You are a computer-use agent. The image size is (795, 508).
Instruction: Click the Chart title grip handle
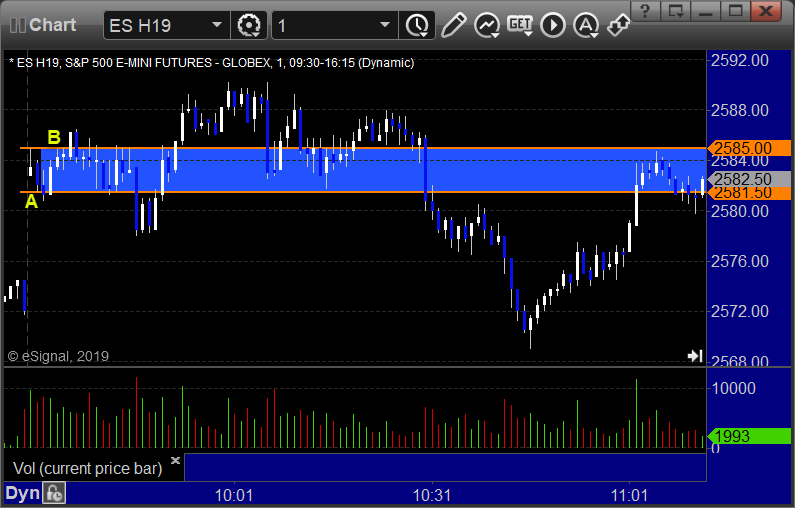18,25
